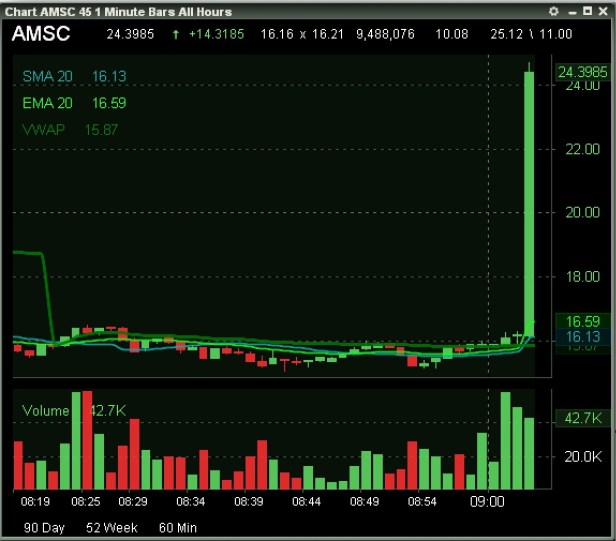The width and height of the screenshot is (616, 541).
Task: Click the Volume panel label
Action: click(x=45, y=410)
